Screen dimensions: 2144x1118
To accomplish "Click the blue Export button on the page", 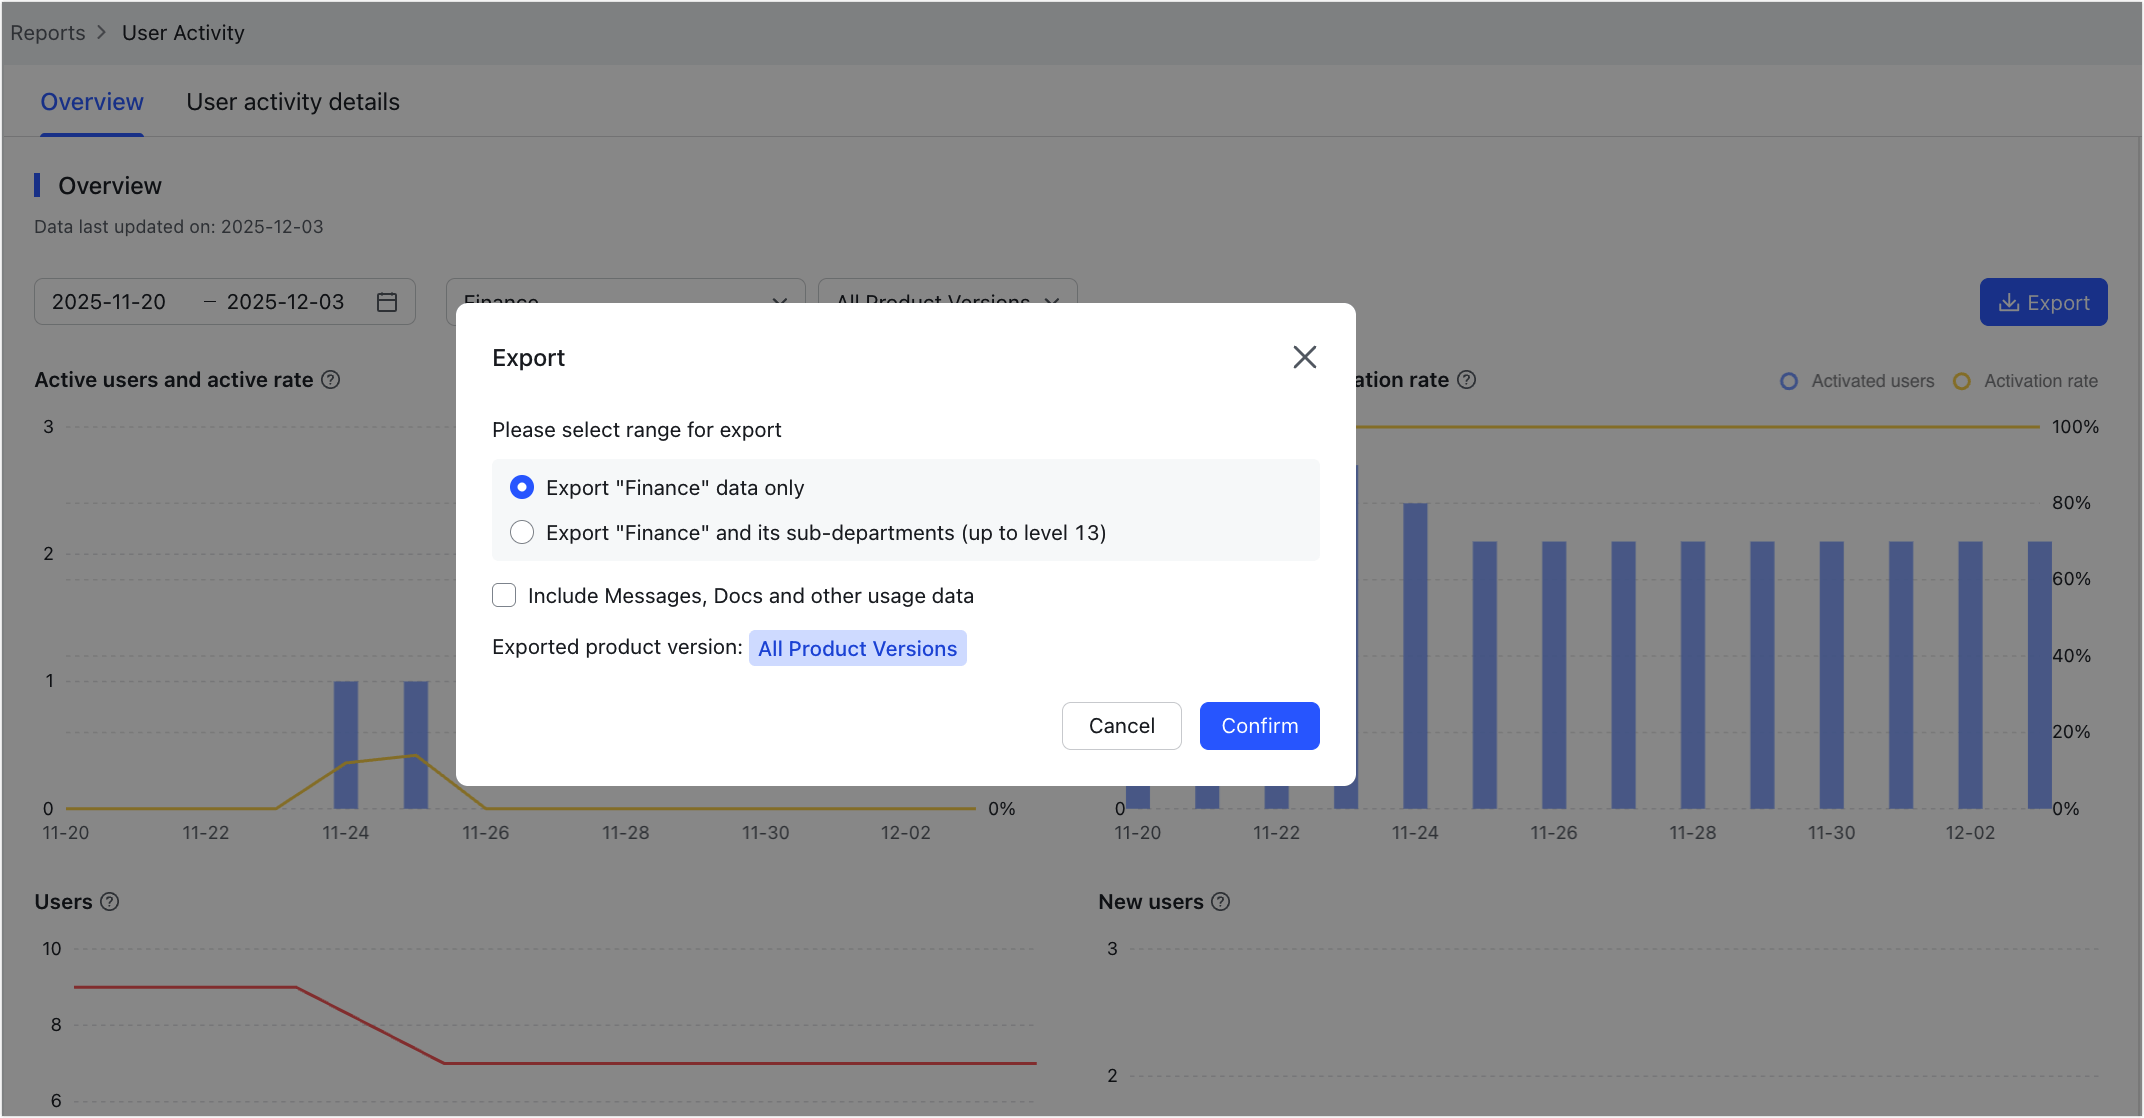I will [2043, 302].
